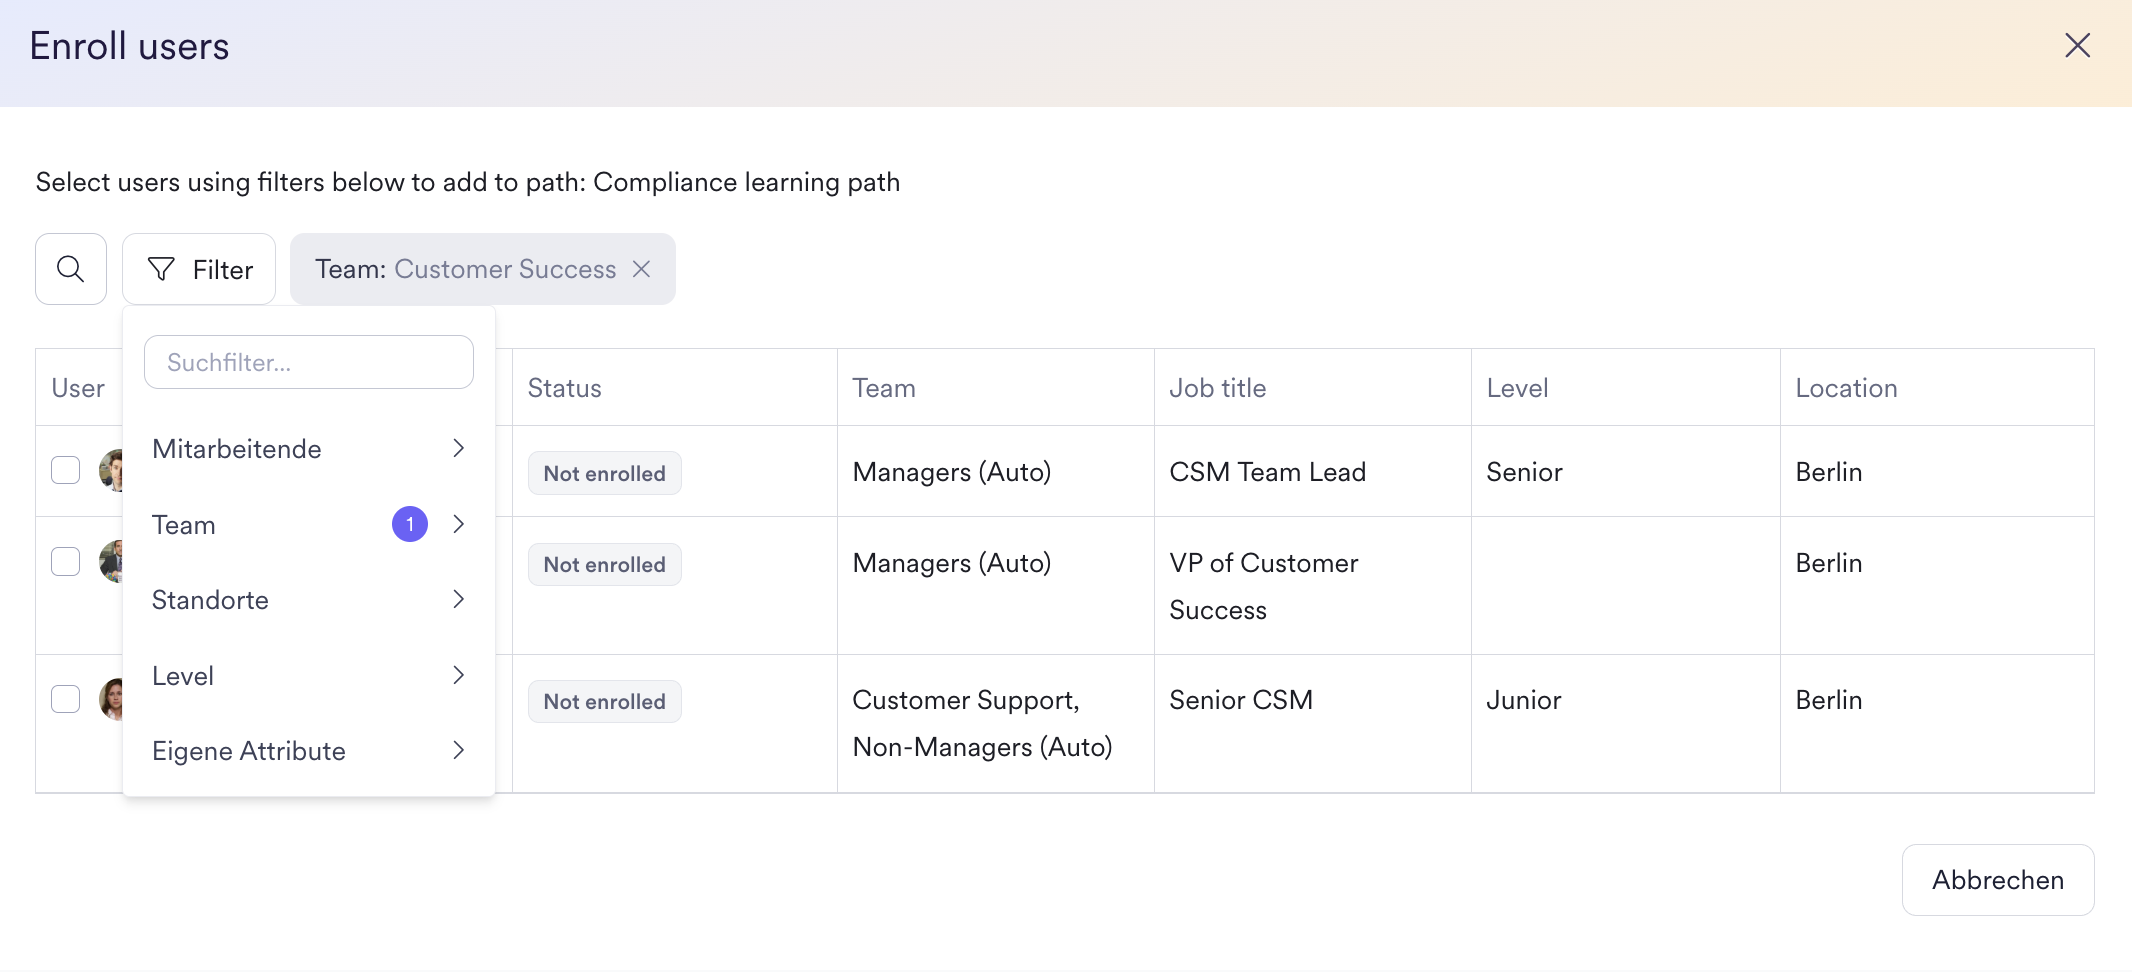Open the Level filter menu item
The height and width of the screenshot is (972, 2132).
click(x=184, y=676)
